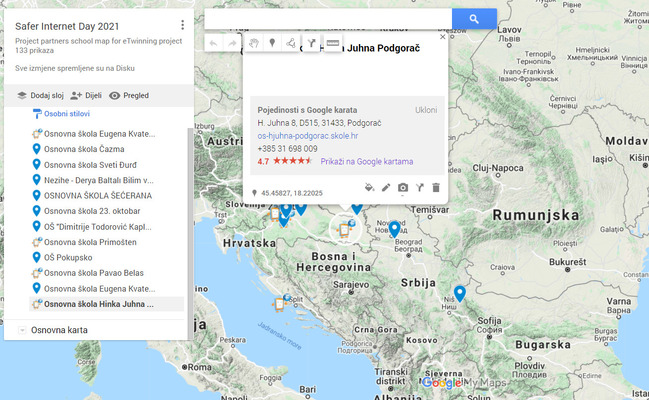Open the os-hjuhna-podgorac.skole.hr link
The height and width of the screenshot is (400, 649).
[x=308, y=136]
